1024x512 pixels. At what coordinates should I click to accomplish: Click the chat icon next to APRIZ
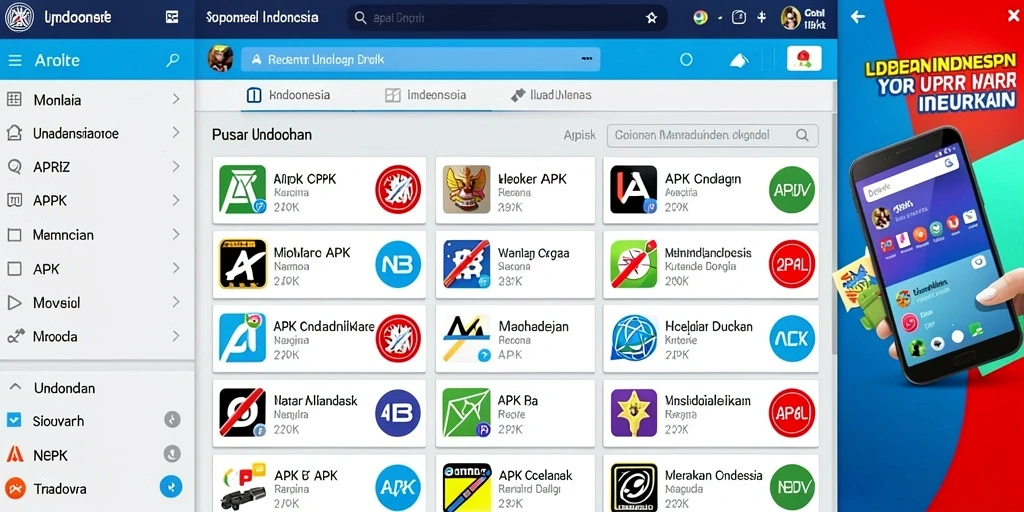click(x=14, y=167)
